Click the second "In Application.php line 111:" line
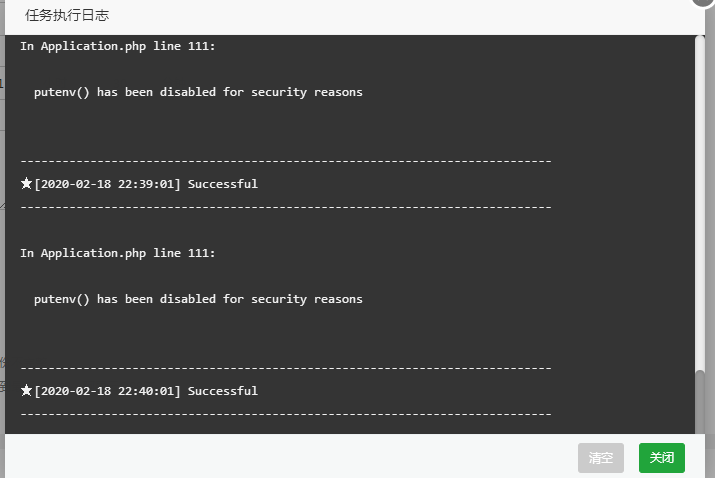Image resolution: width=715 pixels, height=478 pixels. [x=117, y=253]
